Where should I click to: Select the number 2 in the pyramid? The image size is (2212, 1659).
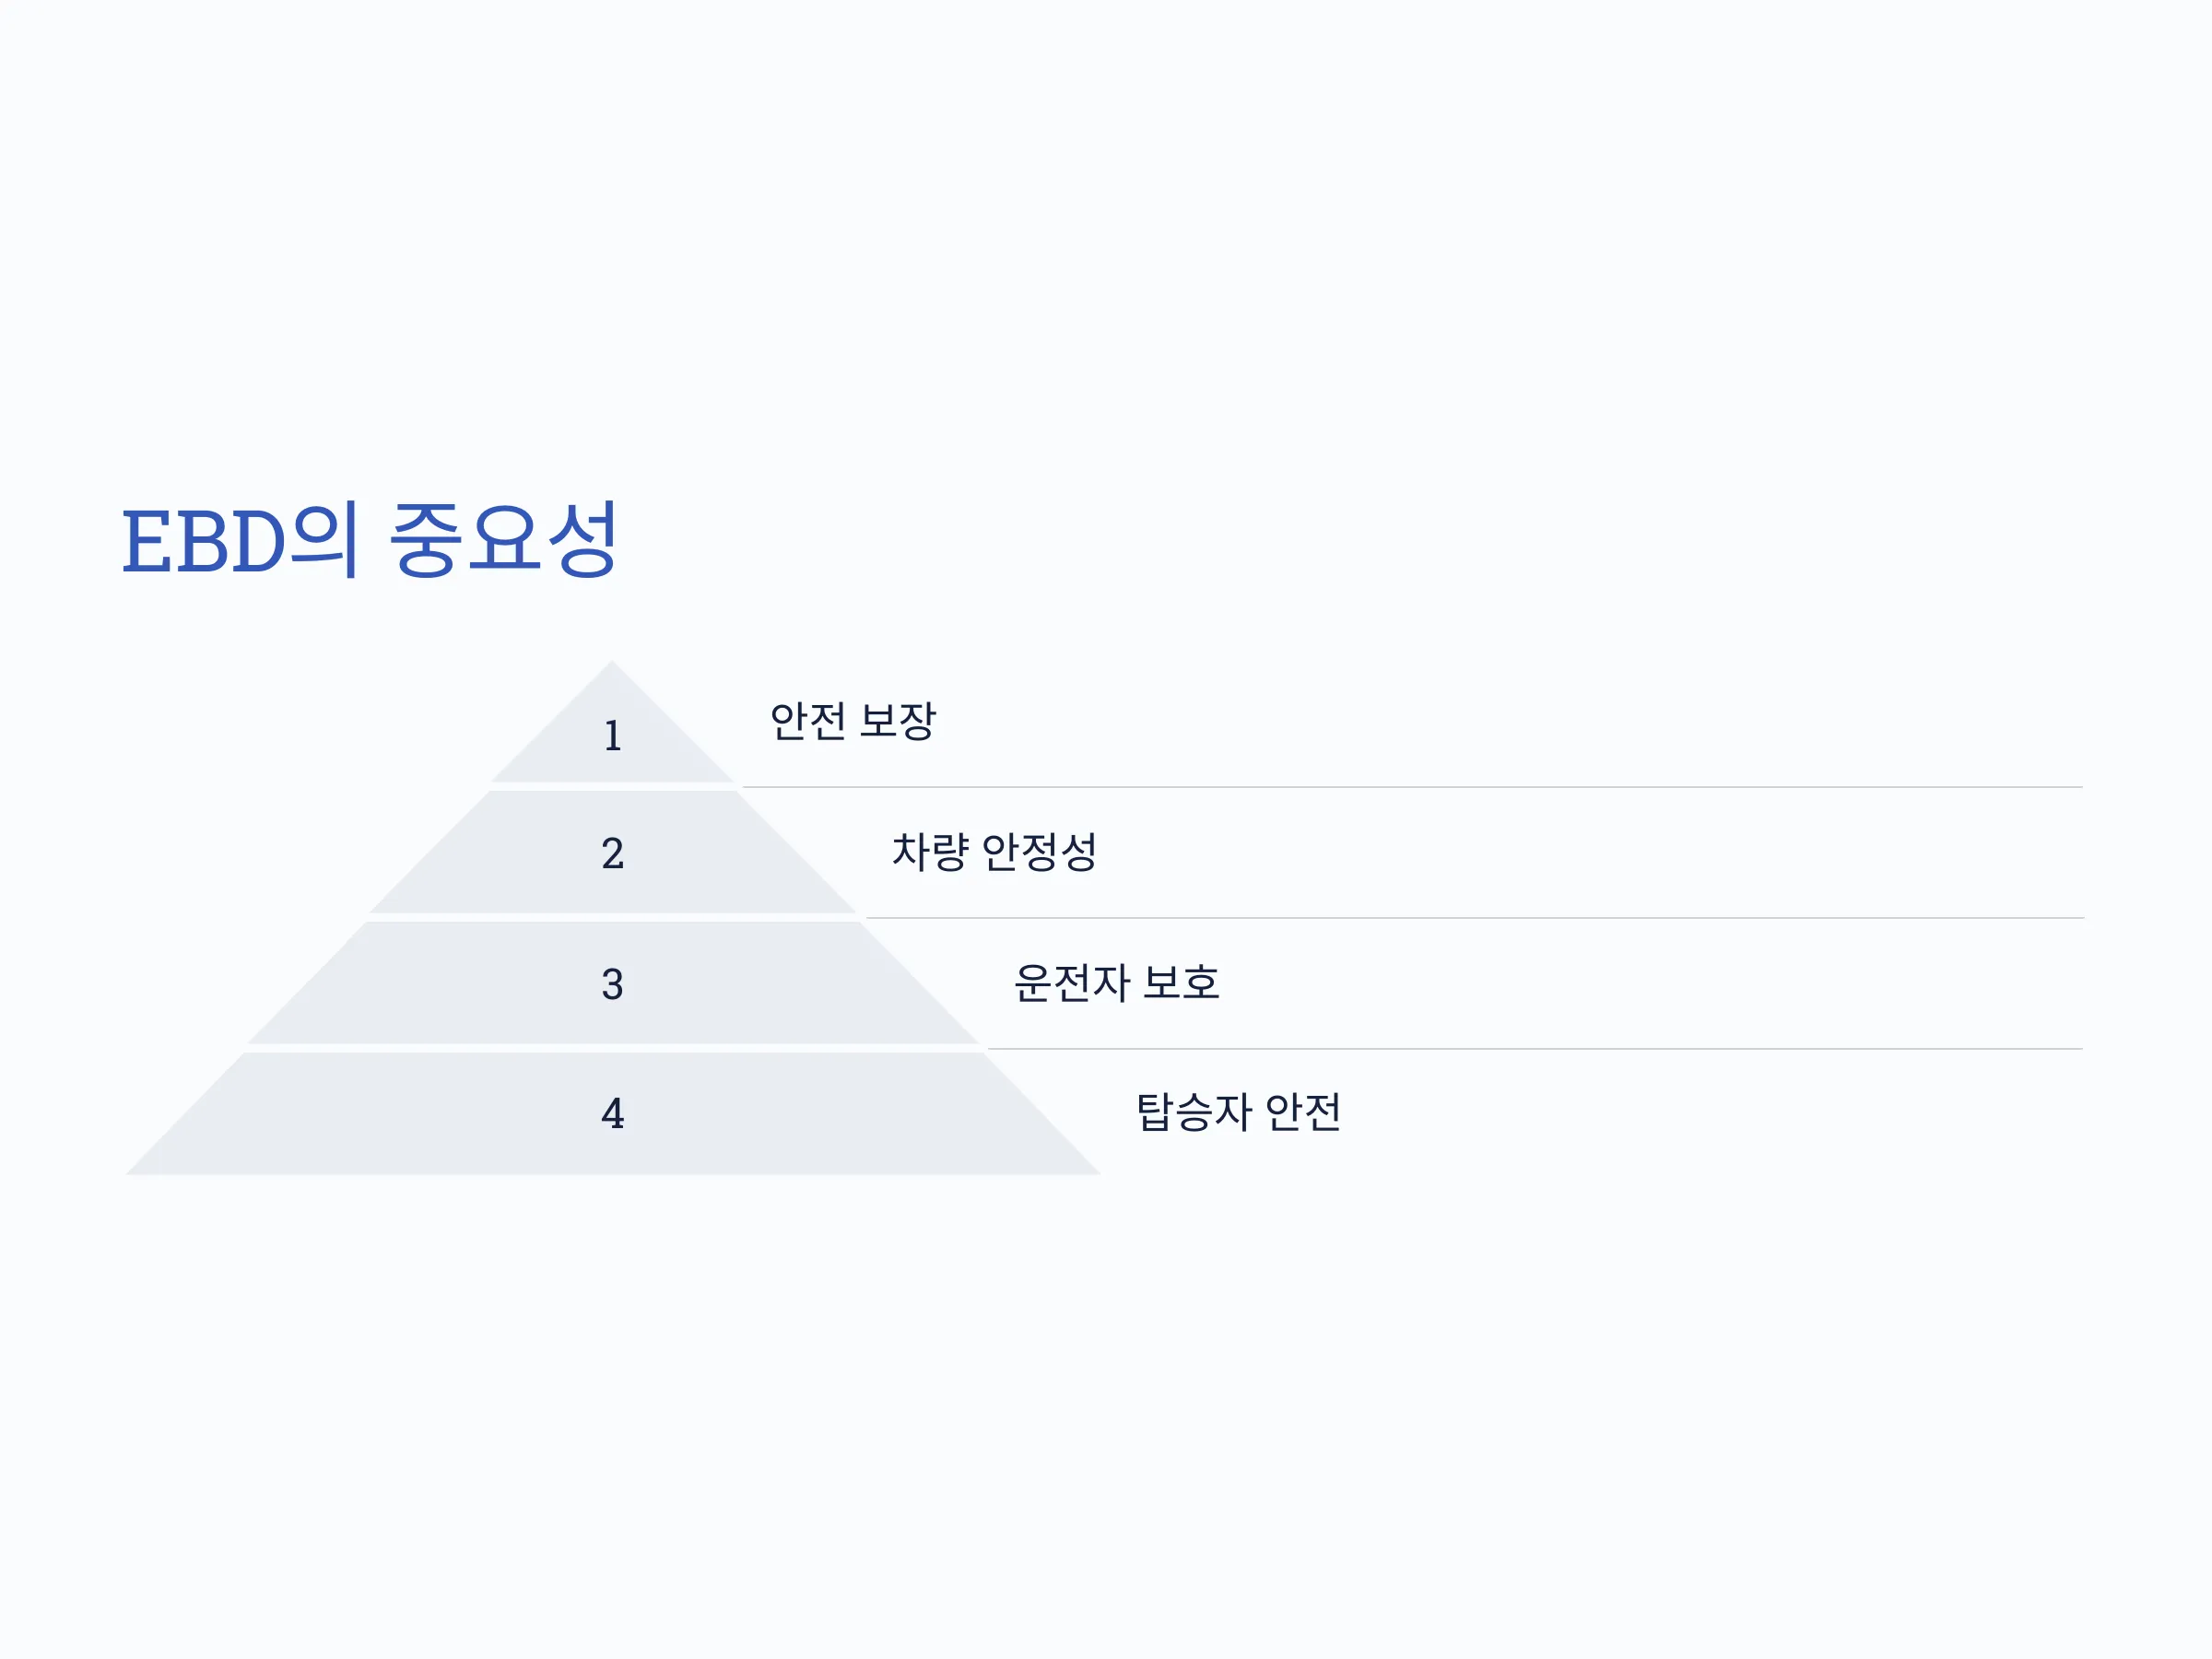[x=613, y=853]
